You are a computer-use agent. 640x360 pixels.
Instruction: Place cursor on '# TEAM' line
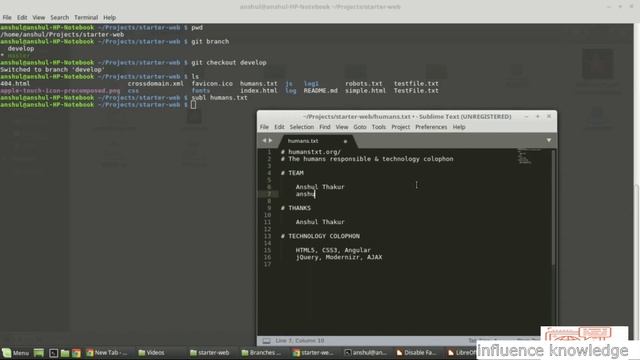point(292,173)
